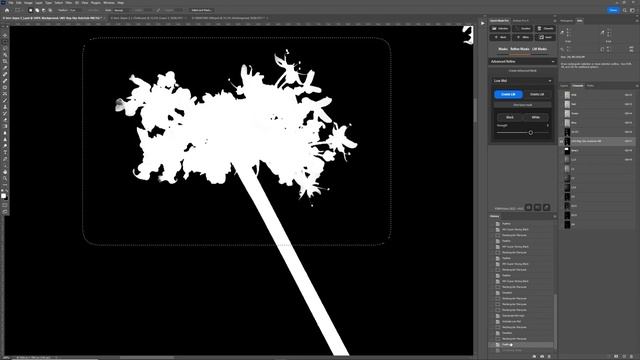Toggle visibility of the Red channel
Screen dimensions: 640x360
click(x=562, y=104)
